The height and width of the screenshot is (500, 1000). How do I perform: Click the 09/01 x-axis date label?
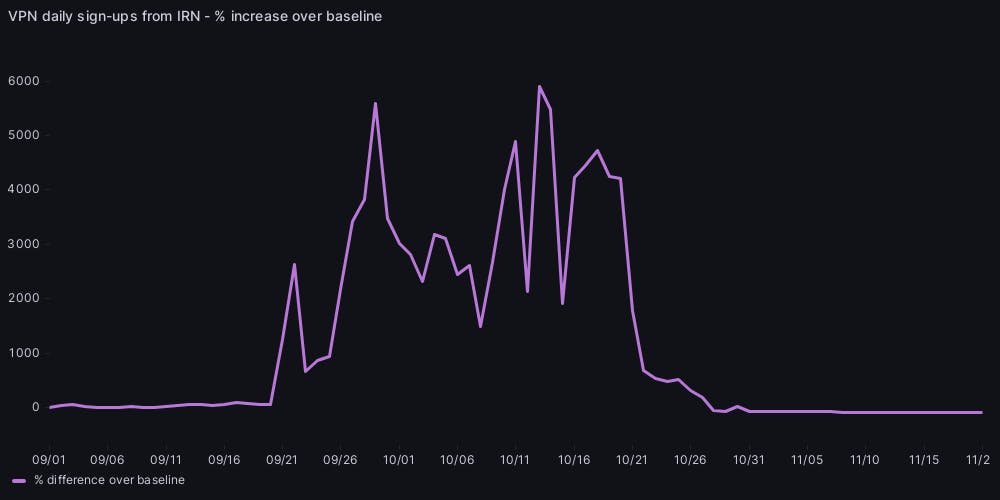(x=50, y=460)
